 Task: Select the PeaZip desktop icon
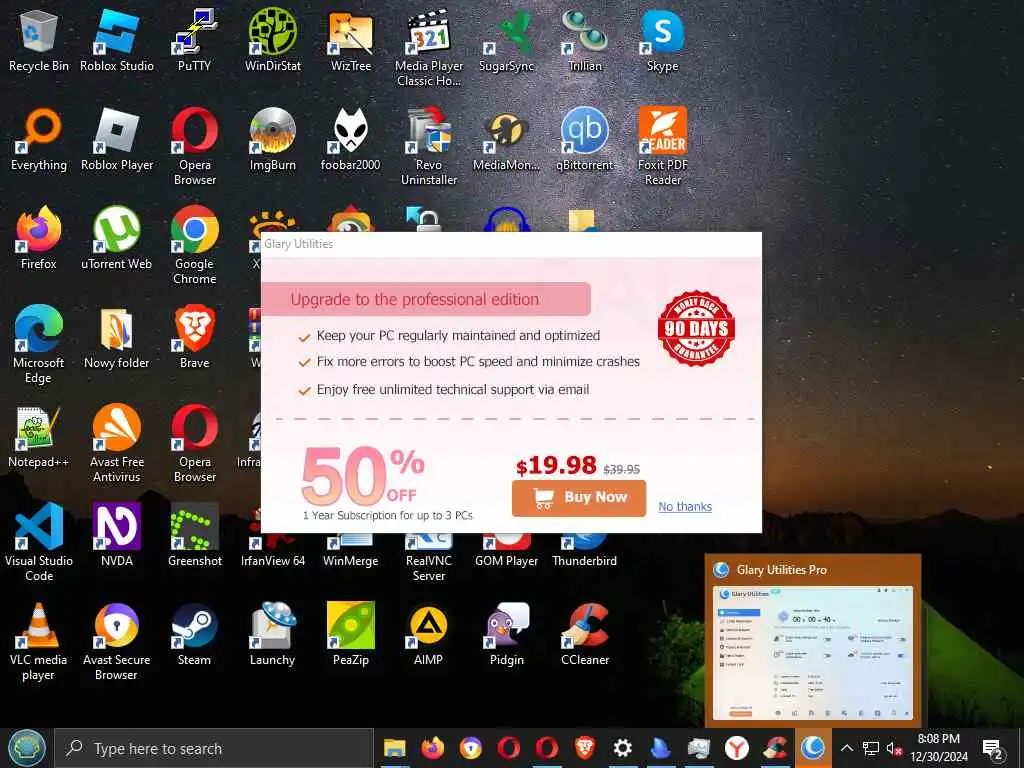[x=351, y=634]
